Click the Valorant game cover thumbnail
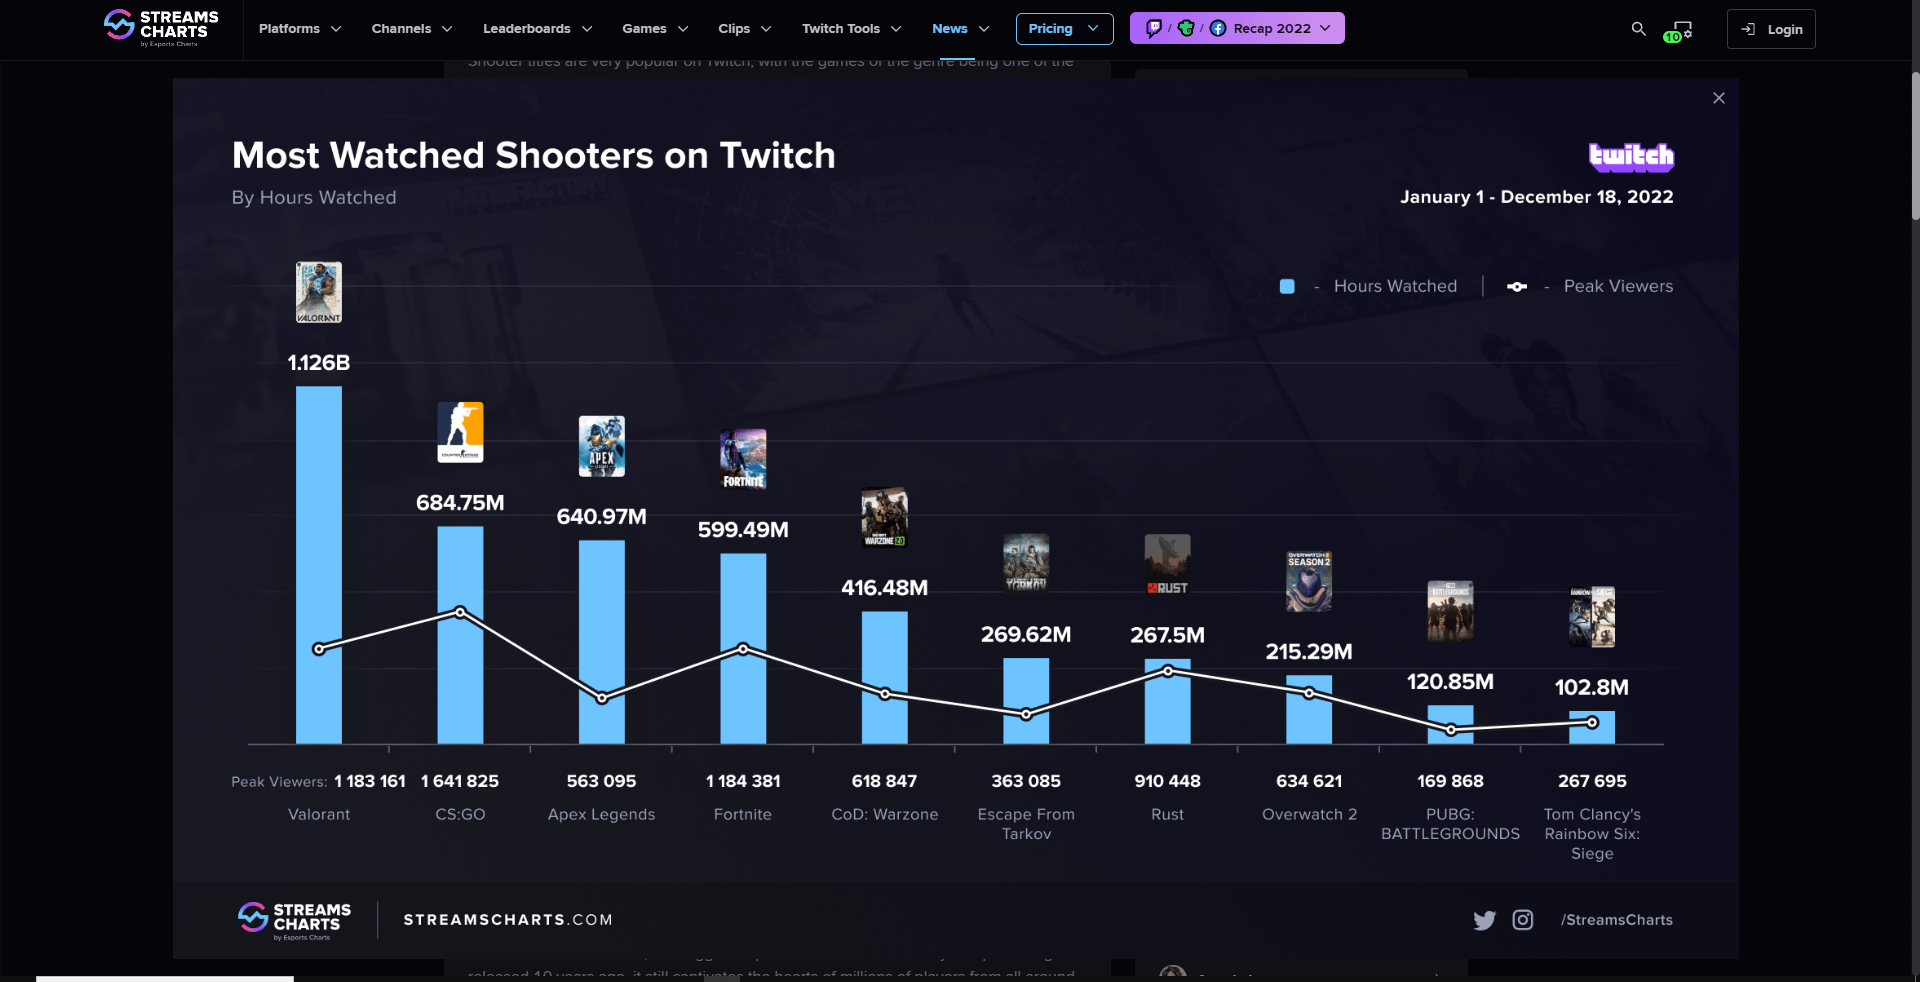 pyautogui.click(x=319, y=292)
